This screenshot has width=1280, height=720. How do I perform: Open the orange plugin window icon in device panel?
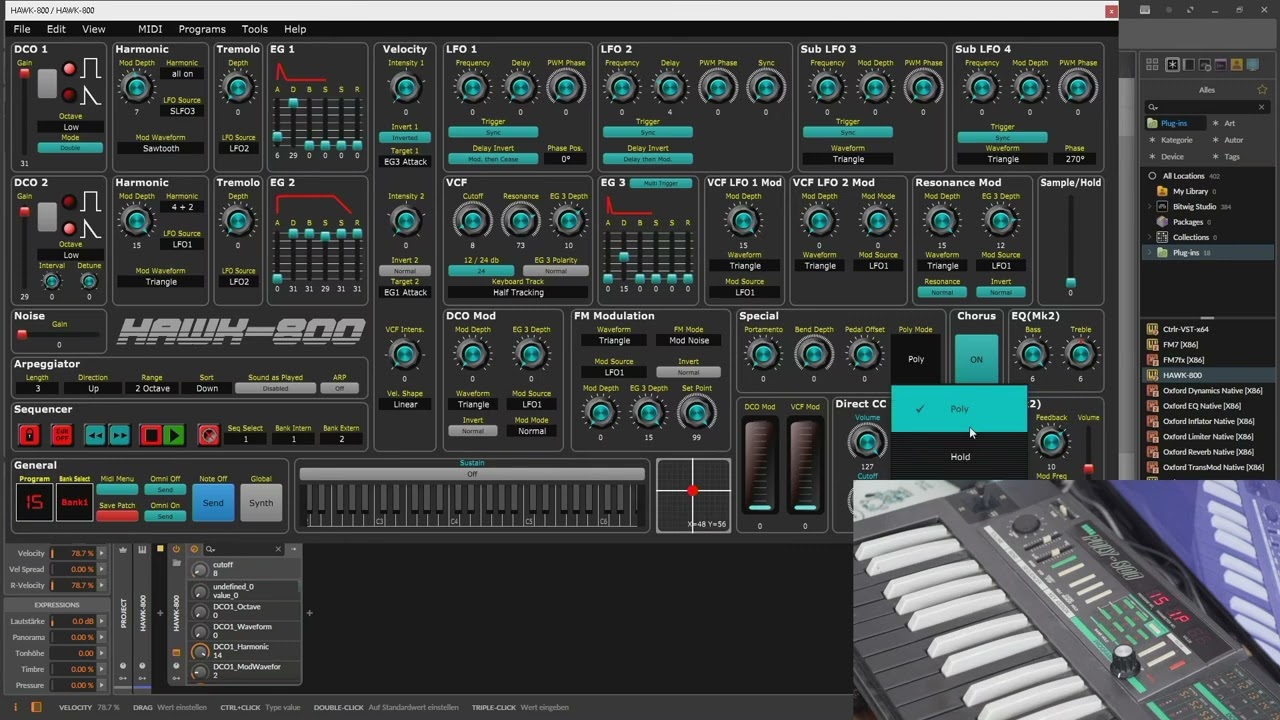tap(177, 652)
